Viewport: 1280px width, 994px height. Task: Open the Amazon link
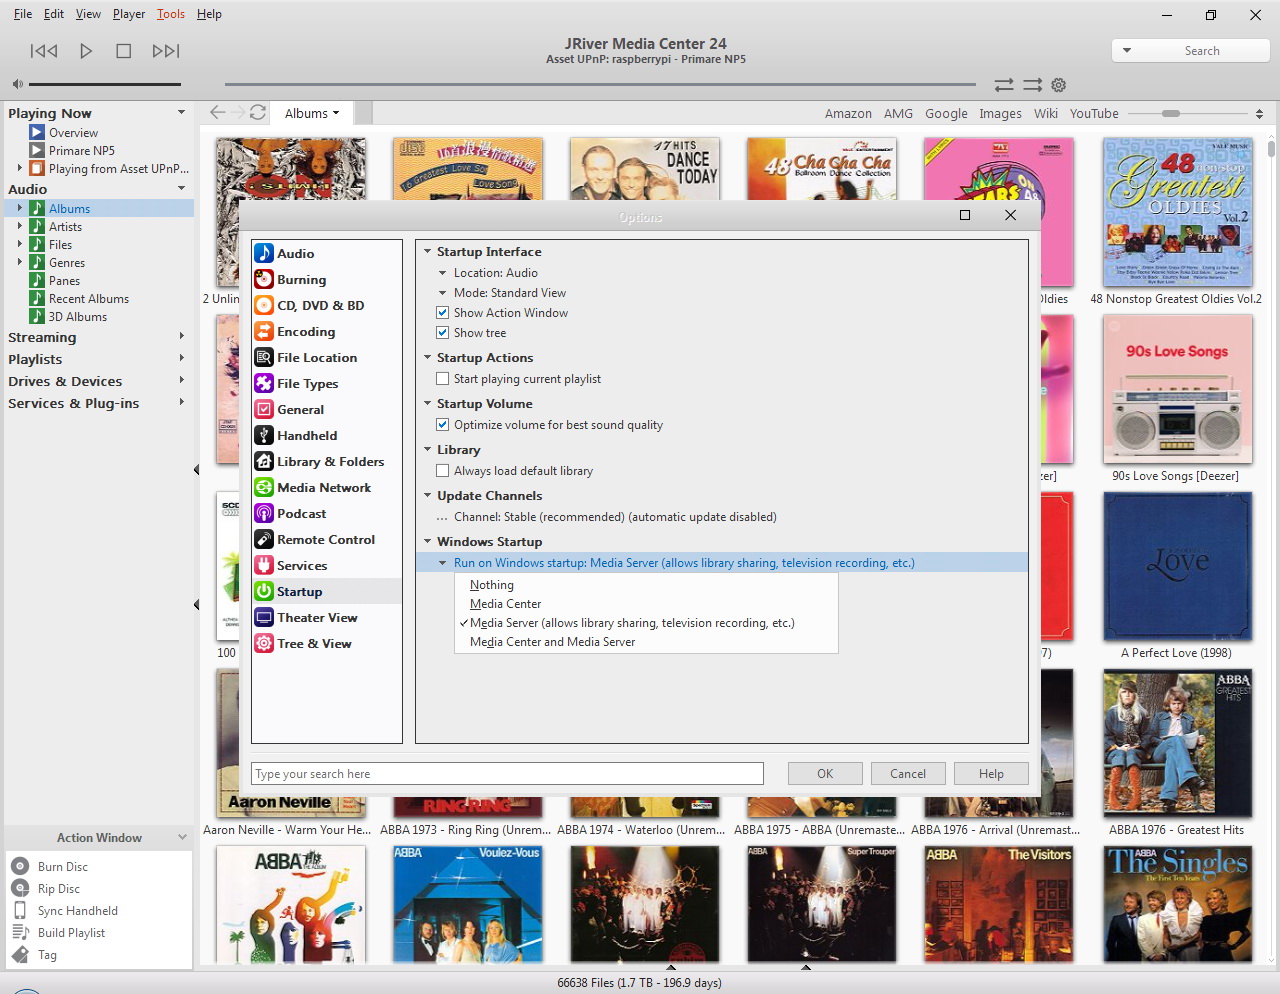pos(848,113)
